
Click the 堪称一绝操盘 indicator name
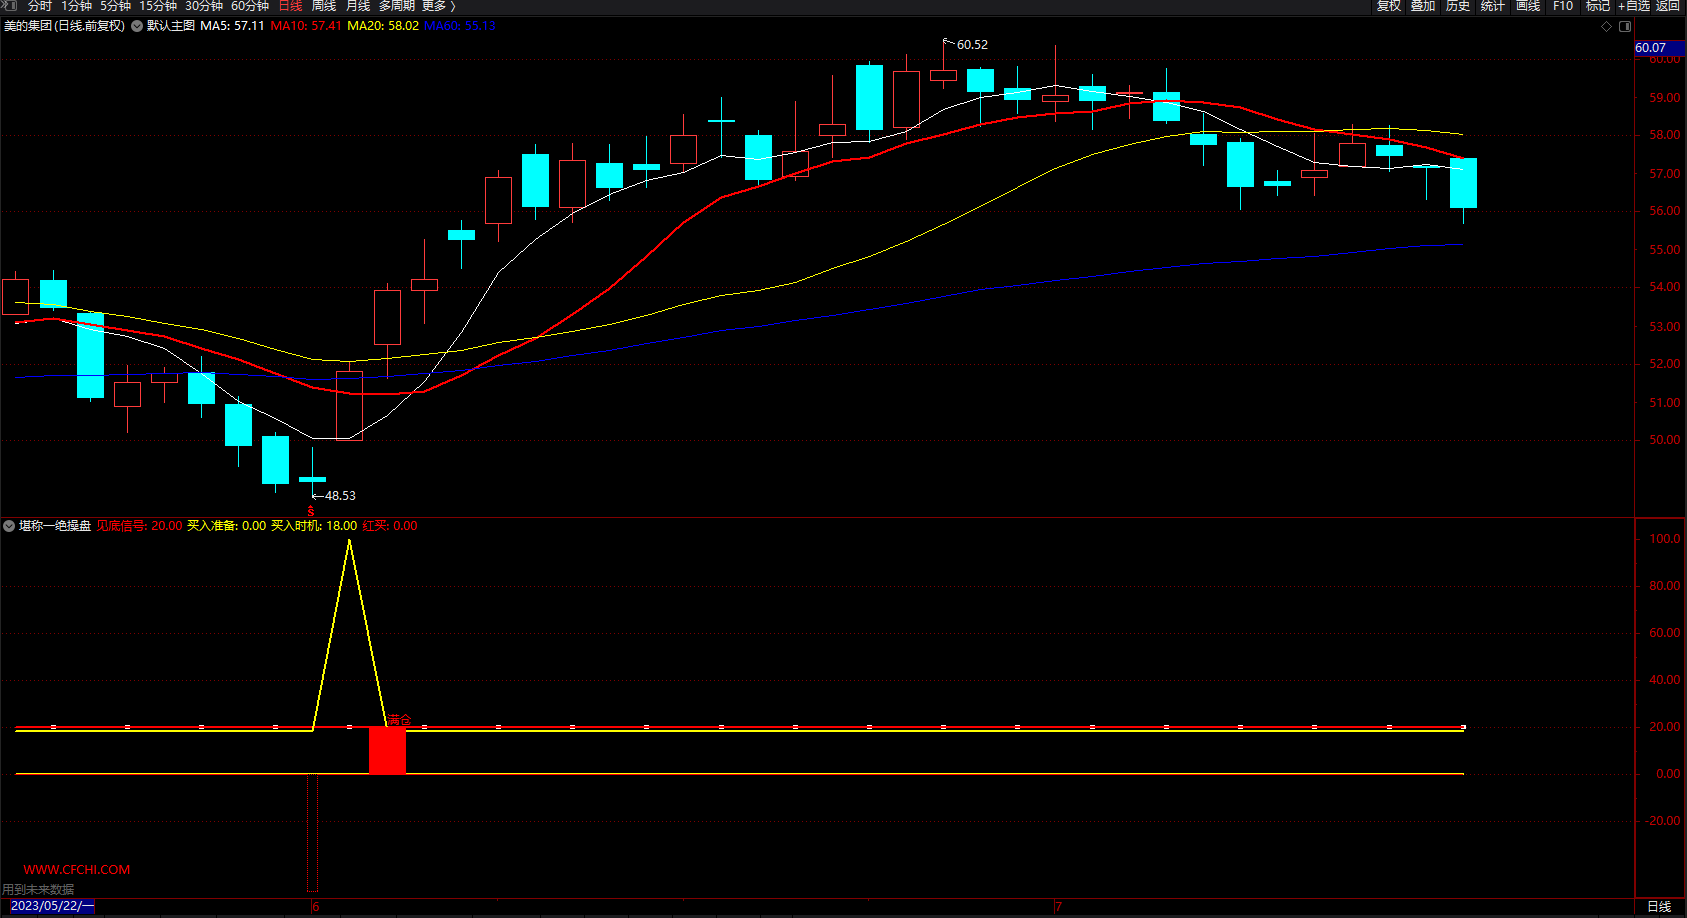click(x=55, y=526)
